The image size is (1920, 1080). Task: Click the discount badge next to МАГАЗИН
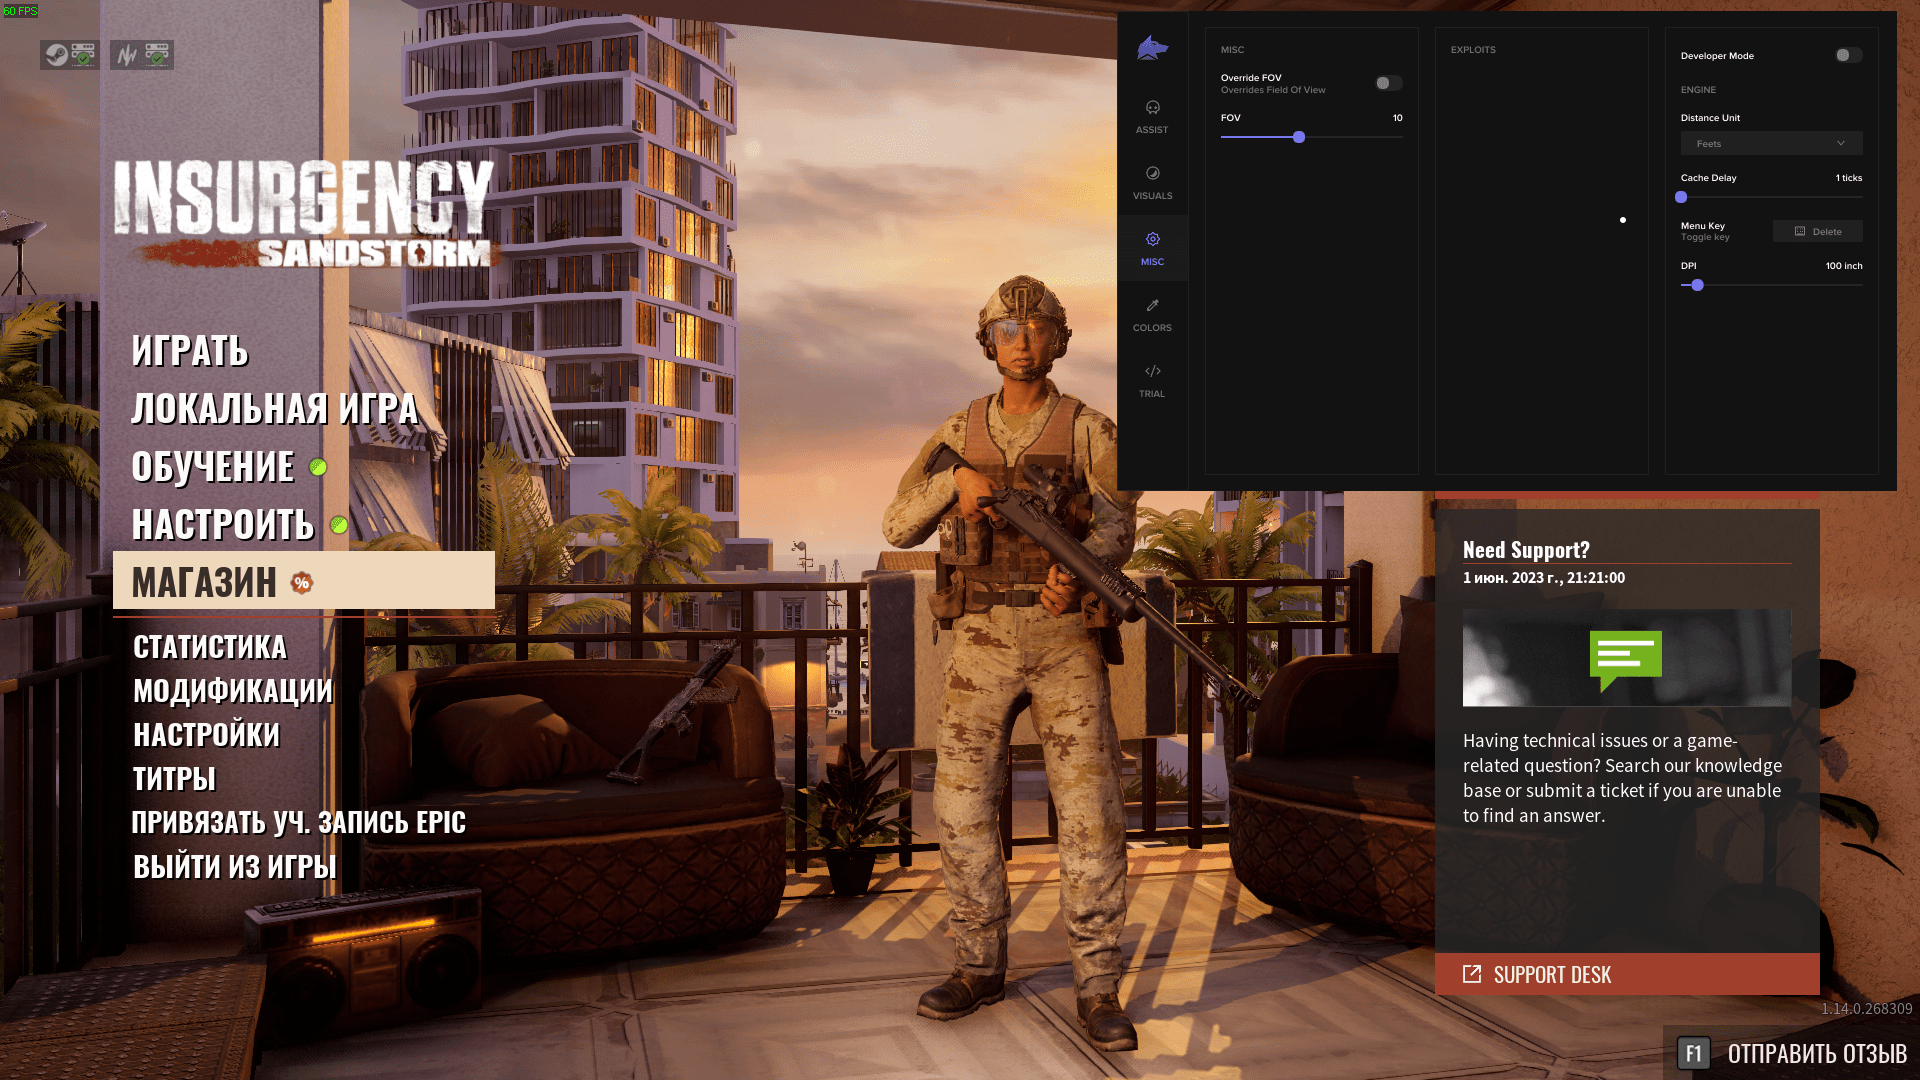coord(302,583)
